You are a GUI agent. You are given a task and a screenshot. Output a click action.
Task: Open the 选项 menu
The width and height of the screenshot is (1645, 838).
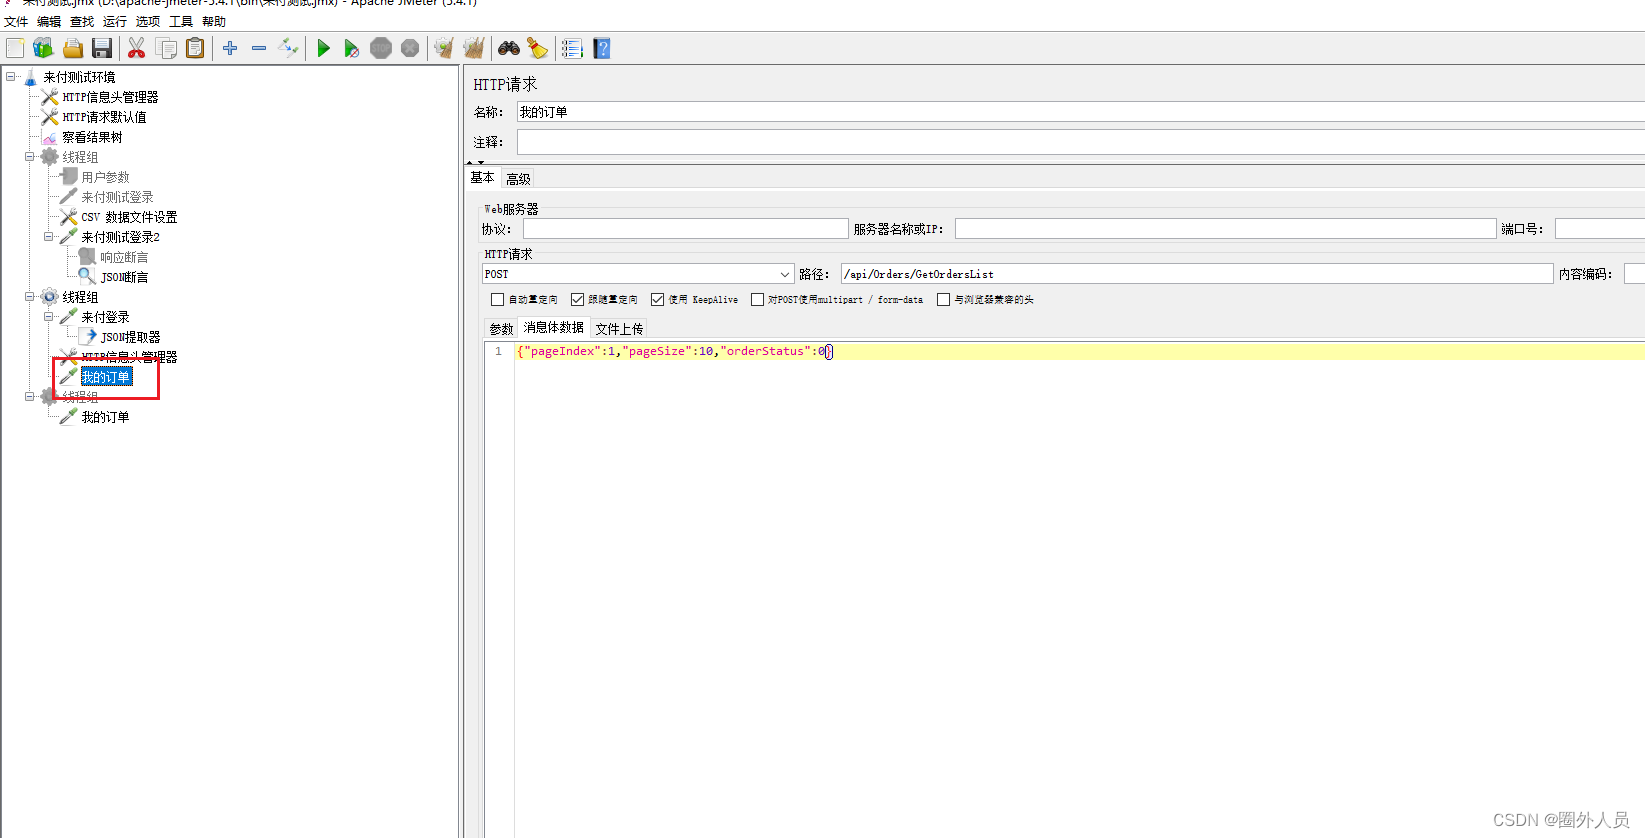point(148,21)
